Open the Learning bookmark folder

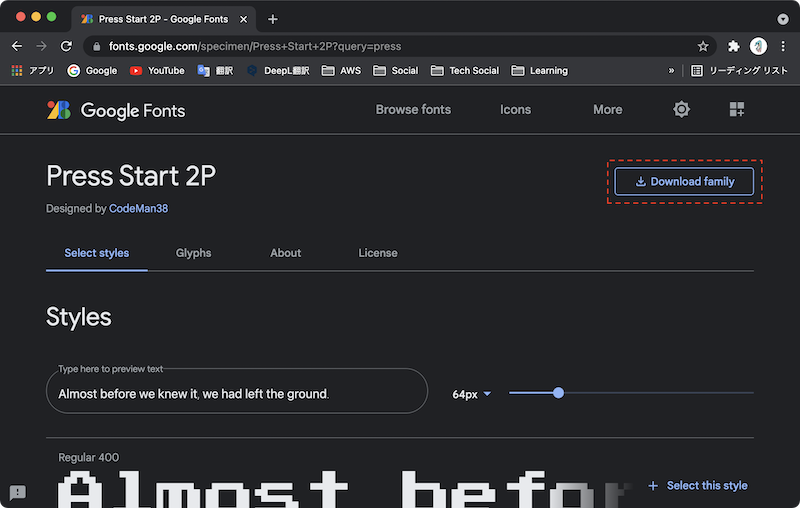pos(540,71)
